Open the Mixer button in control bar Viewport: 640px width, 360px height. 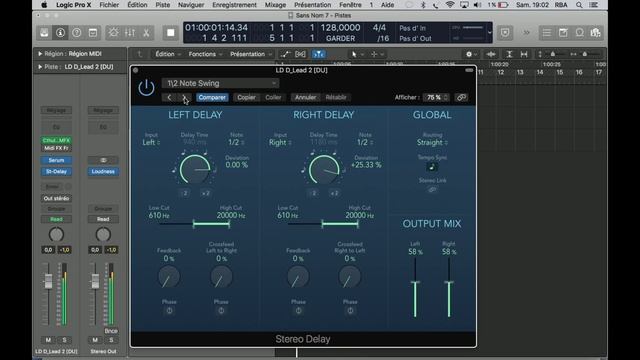tap(130, 33)
